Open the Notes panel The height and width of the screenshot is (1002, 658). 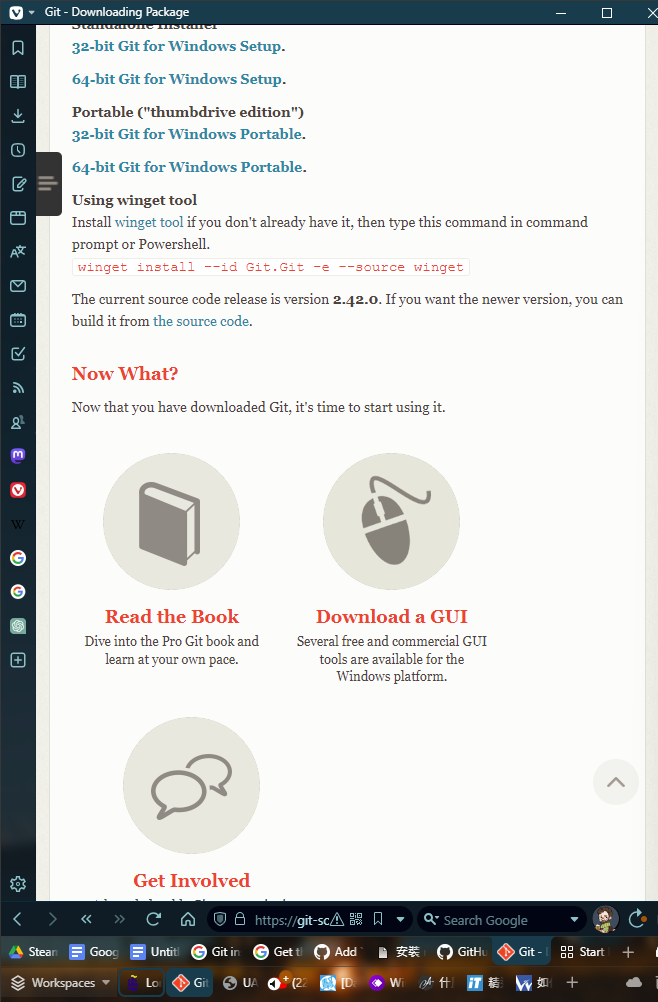[x=18, y=184]
